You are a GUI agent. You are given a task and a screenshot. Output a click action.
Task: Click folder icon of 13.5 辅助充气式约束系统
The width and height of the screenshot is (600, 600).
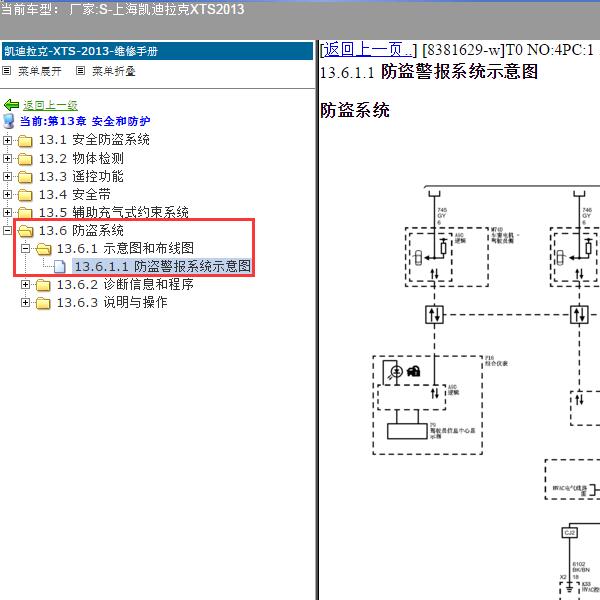[25, 212]
